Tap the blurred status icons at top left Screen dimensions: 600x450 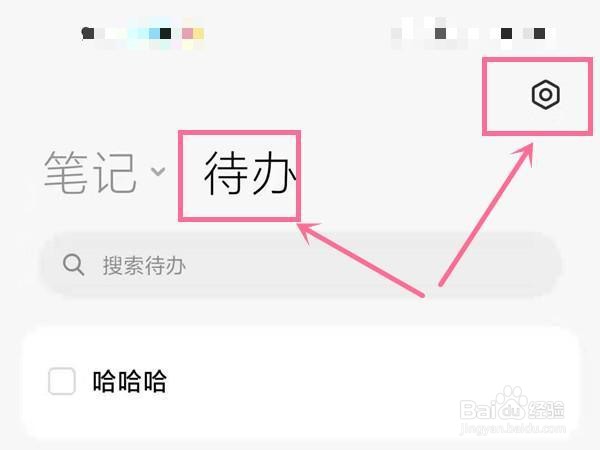pyautogui.click(x=143, y=34)
